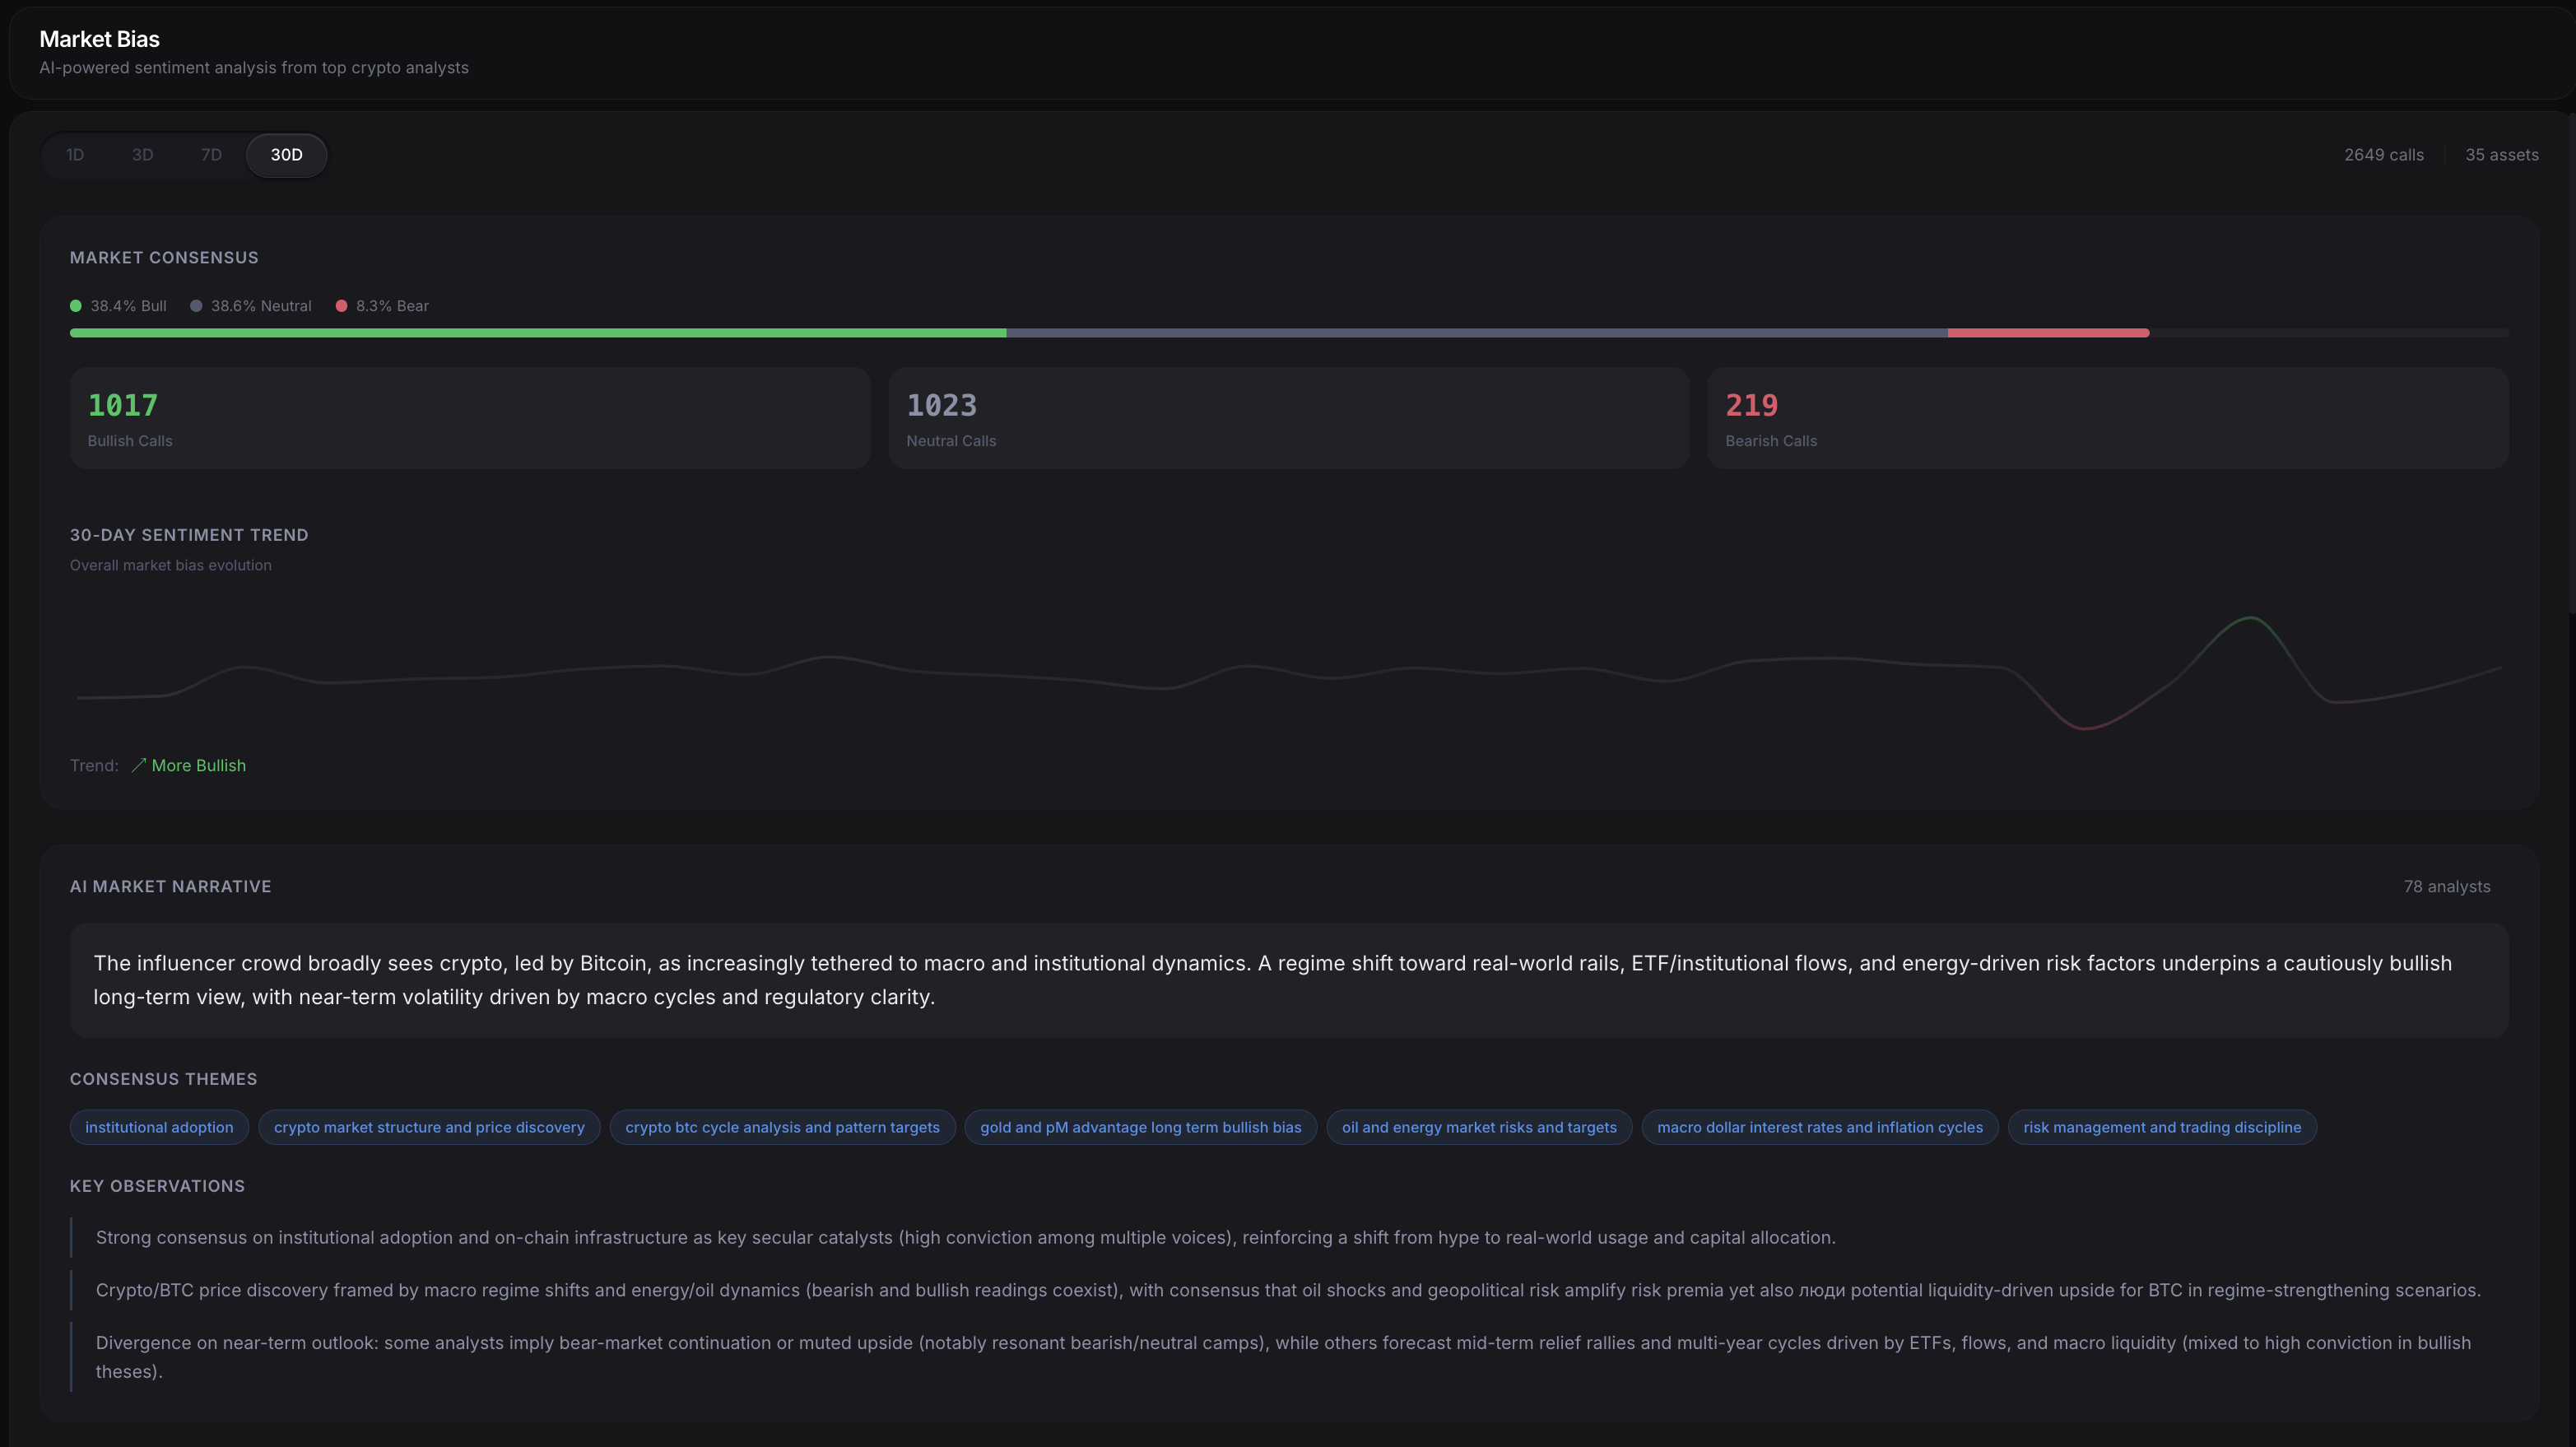Image resolution: width=2576 pixels, height=1447 pixels.
Task: Open the 1017 Bullish Calls card
Action: [469, 418]
